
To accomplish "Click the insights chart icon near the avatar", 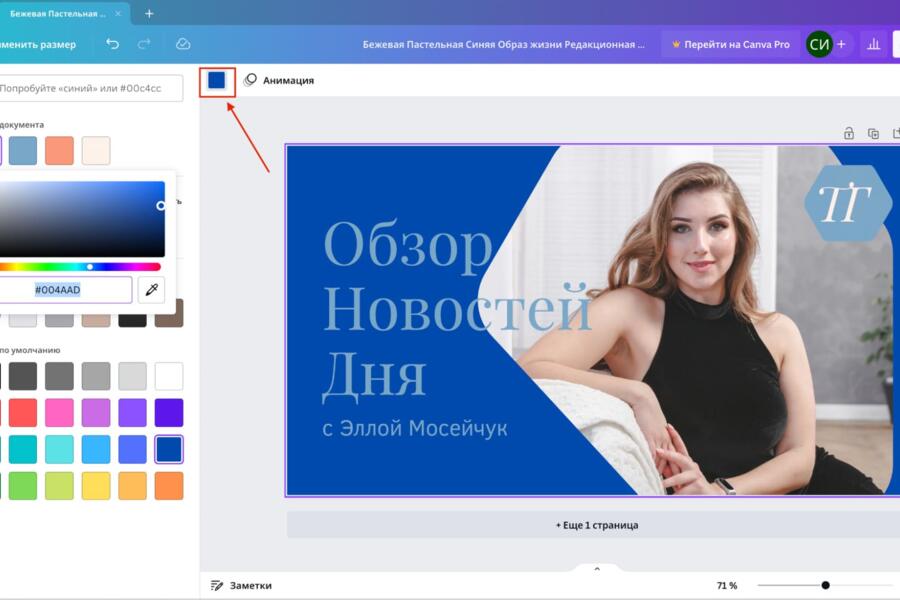I will (874, 44).
